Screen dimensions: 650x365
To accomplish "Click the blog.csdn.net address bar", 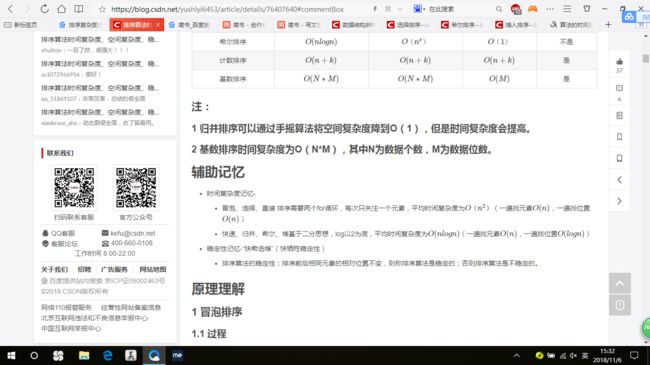I will 227,9.
